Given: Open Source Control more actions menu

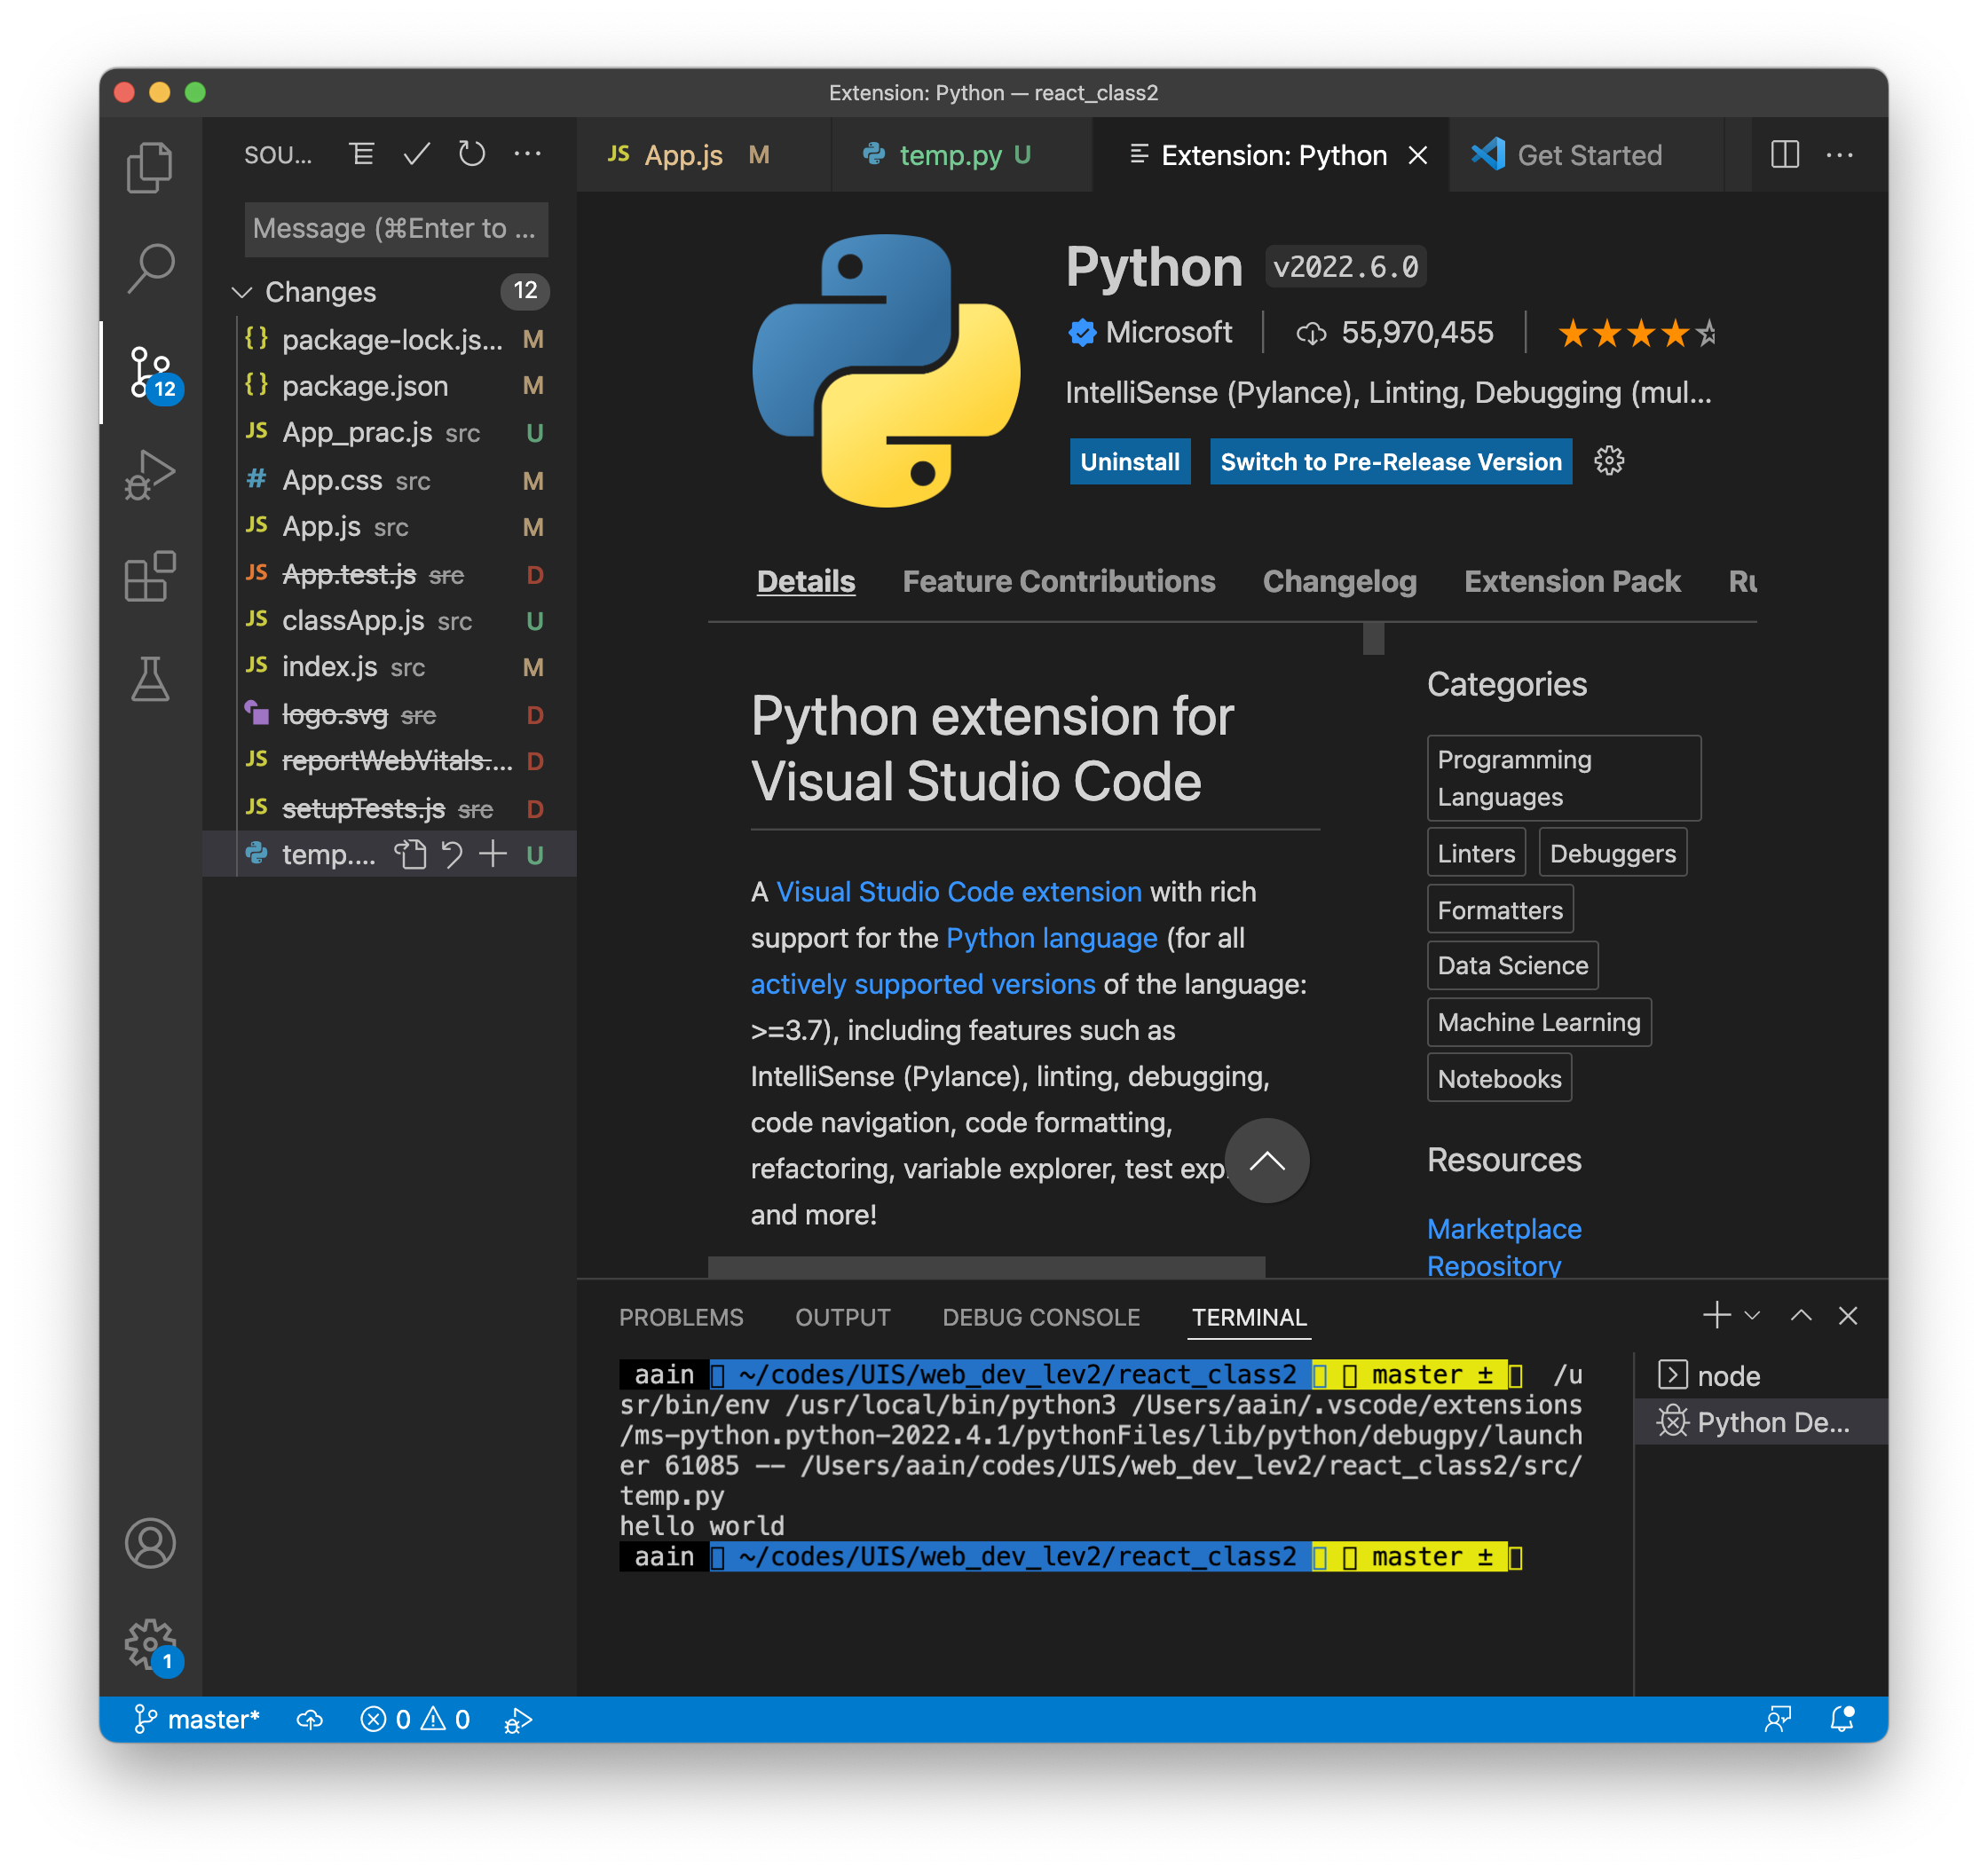Looking at the screenshot, I should tap(527, 155).
